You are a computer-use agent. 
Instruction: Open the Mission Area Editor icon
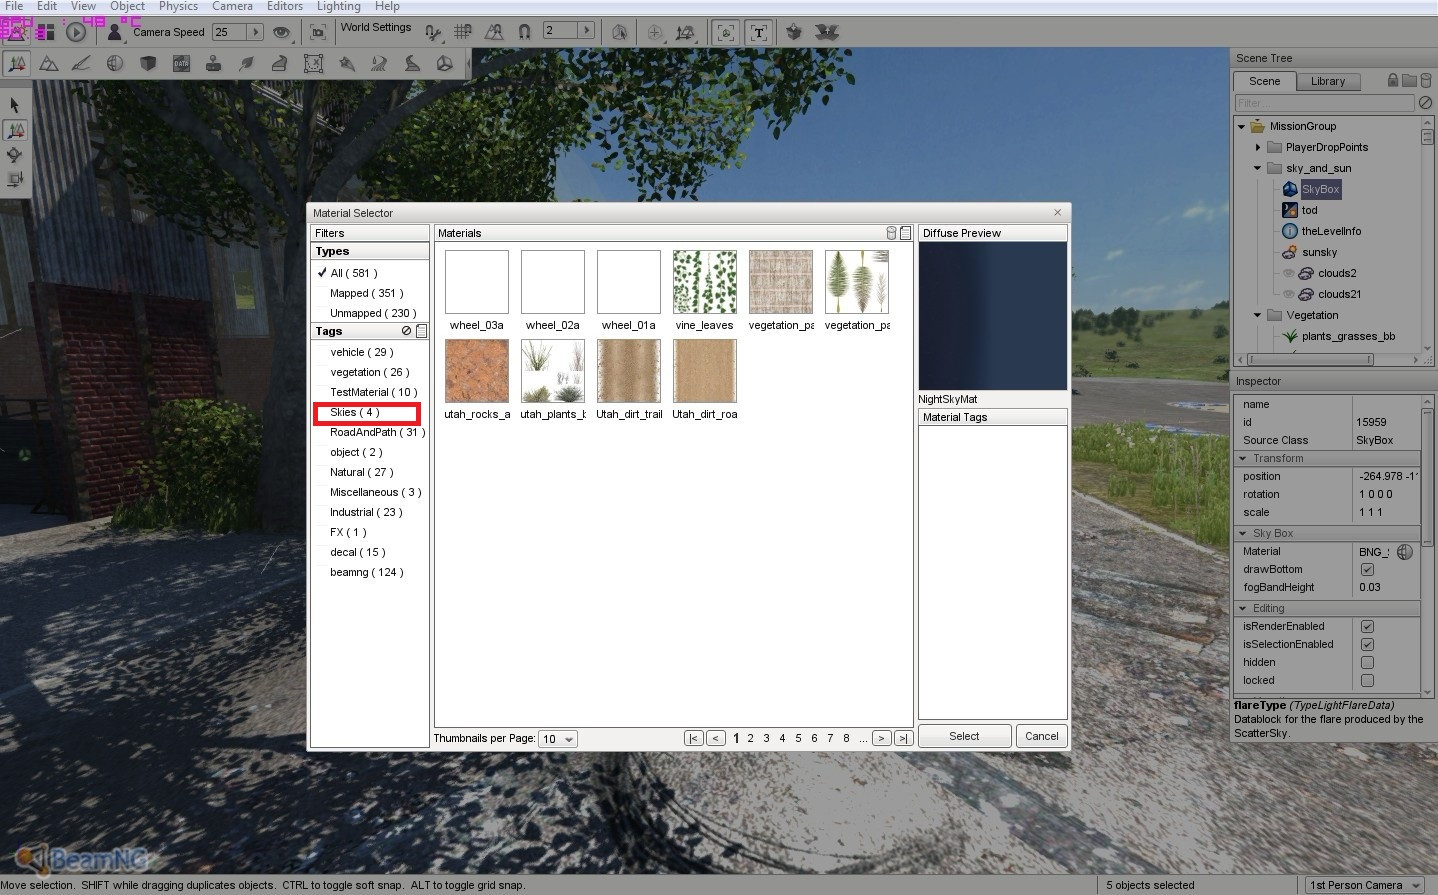(x=313, y=64)
